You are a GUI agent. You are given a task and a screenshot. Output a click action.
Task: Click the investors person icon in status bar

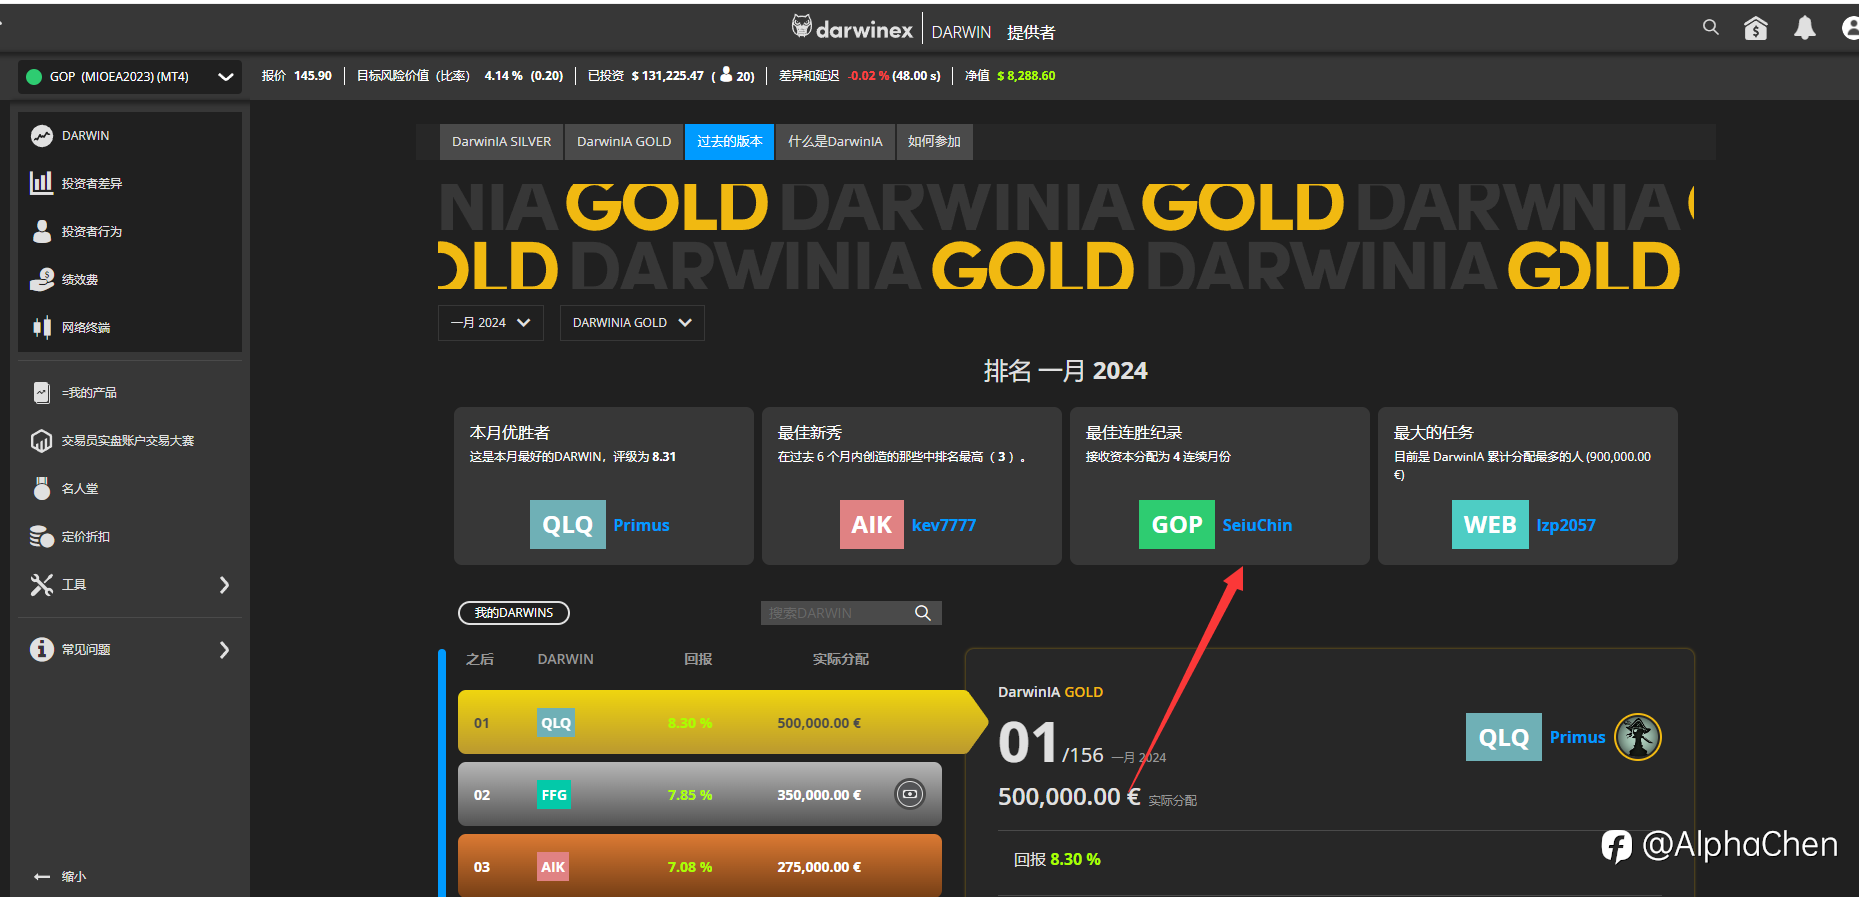click(x=726, y=75)
